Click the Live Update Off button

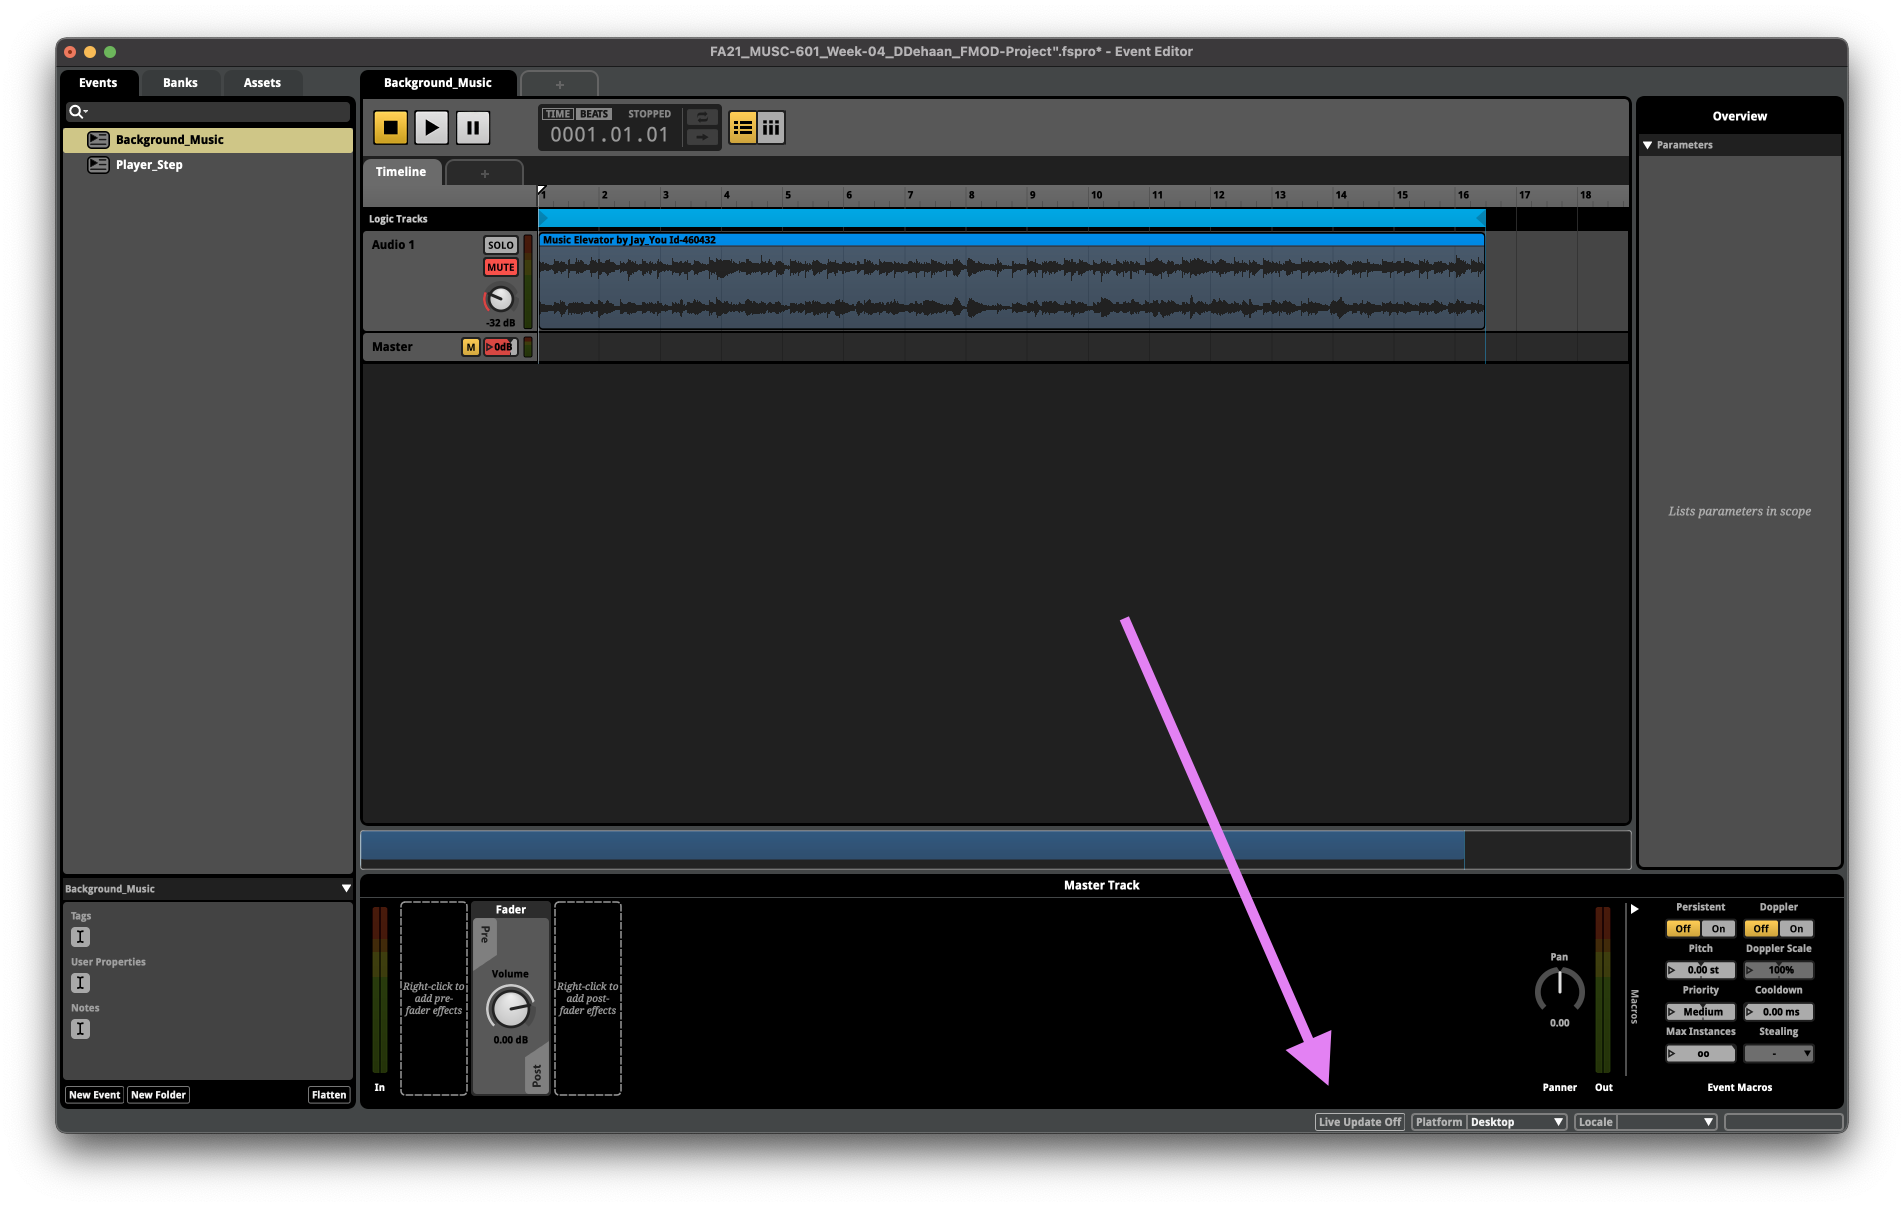(1359, 1122)
